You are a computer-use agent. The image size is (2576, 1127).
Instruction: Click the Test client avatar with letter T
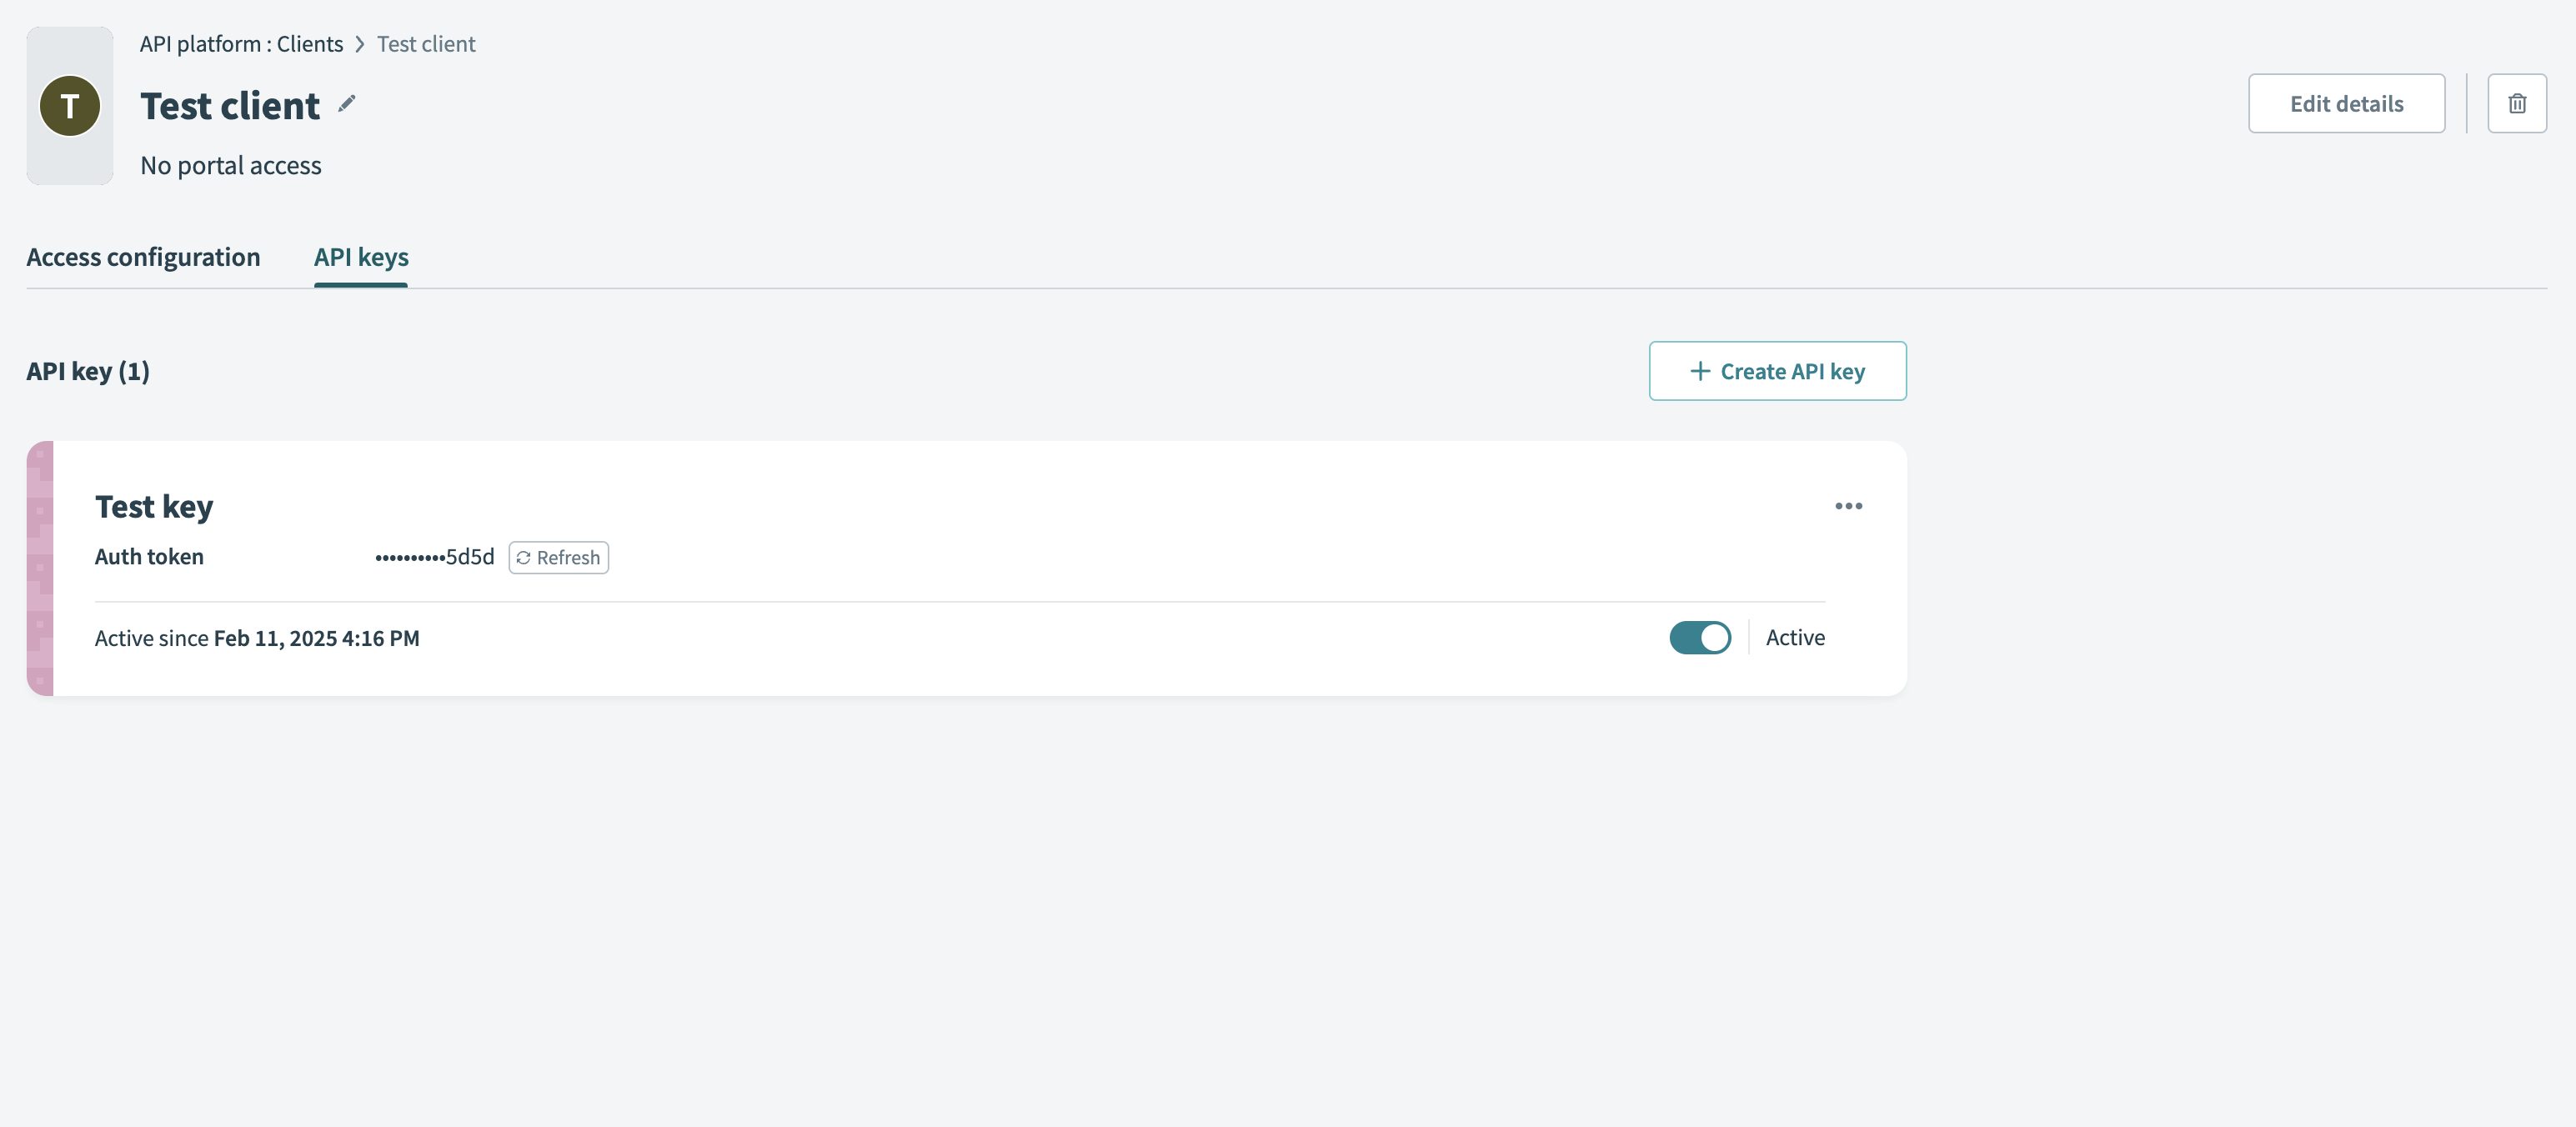69,105
